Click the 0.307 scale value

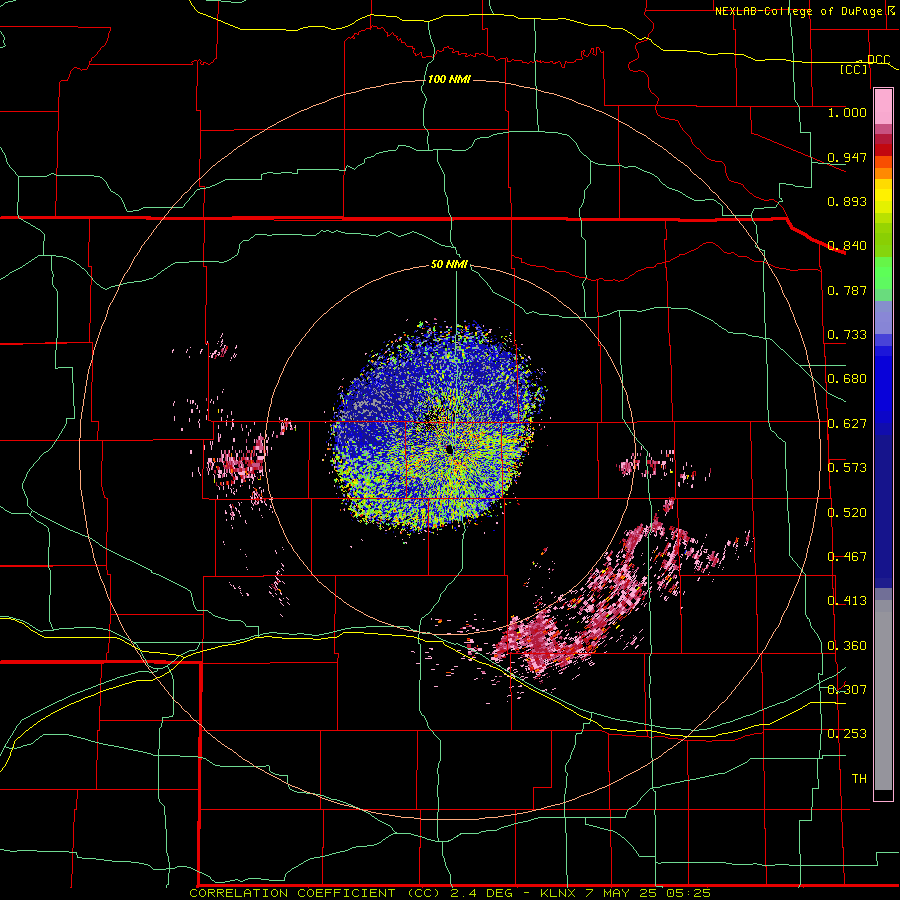(x=847, y=690)
